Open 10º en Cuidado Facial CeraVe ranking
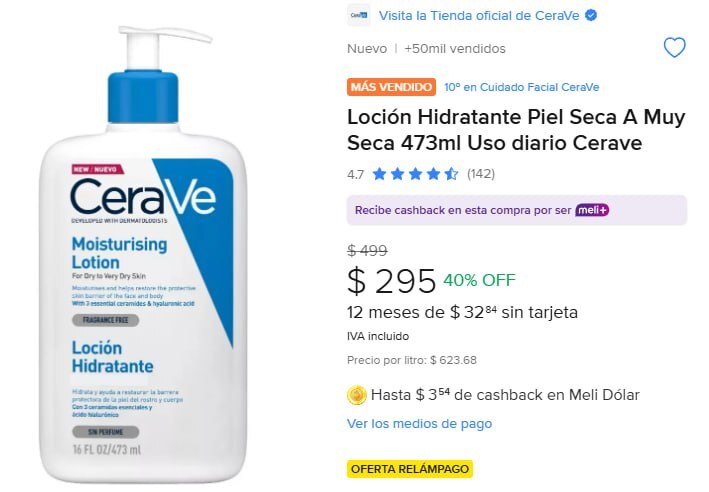The width and height of the screenshot is (709, 492). 521,87
